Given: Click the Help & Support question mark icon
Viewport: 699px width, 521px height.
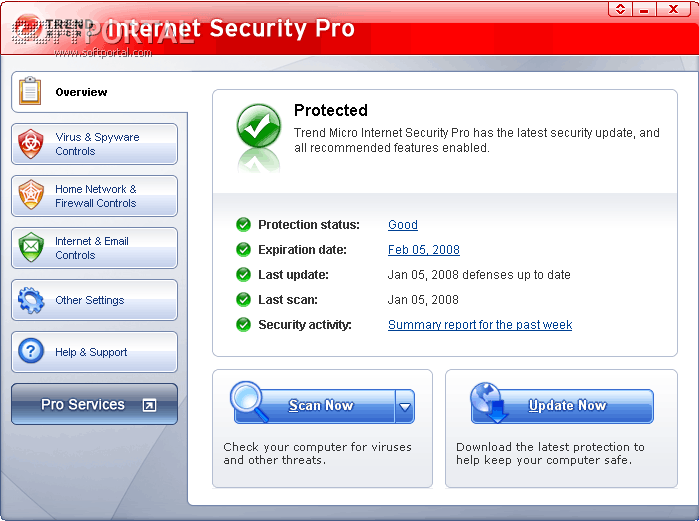Looking at the screenshot, I should 31,352.
